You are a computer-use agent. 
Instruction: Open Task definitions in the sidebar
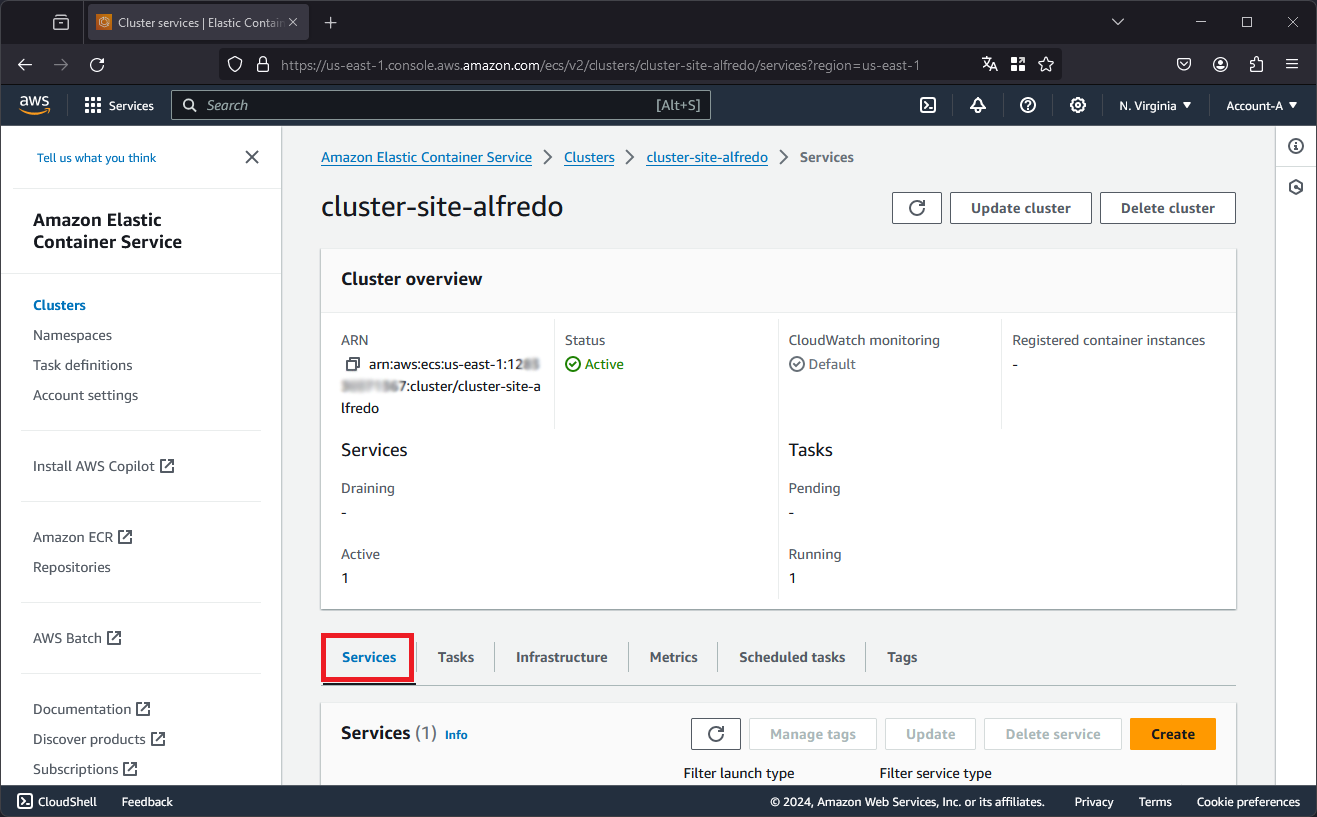pos(83,365)
